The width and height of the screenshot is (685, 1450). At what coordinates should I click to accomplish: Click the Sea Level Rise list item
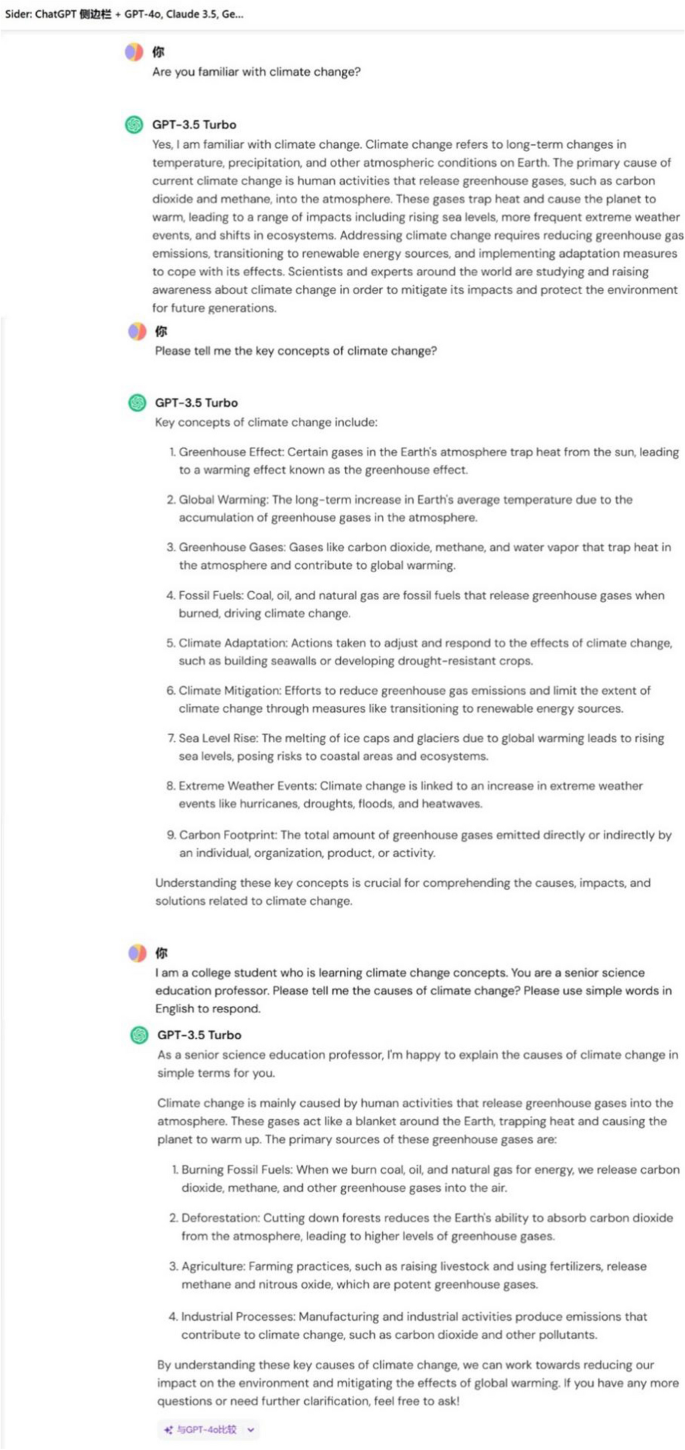coord(416,747)
